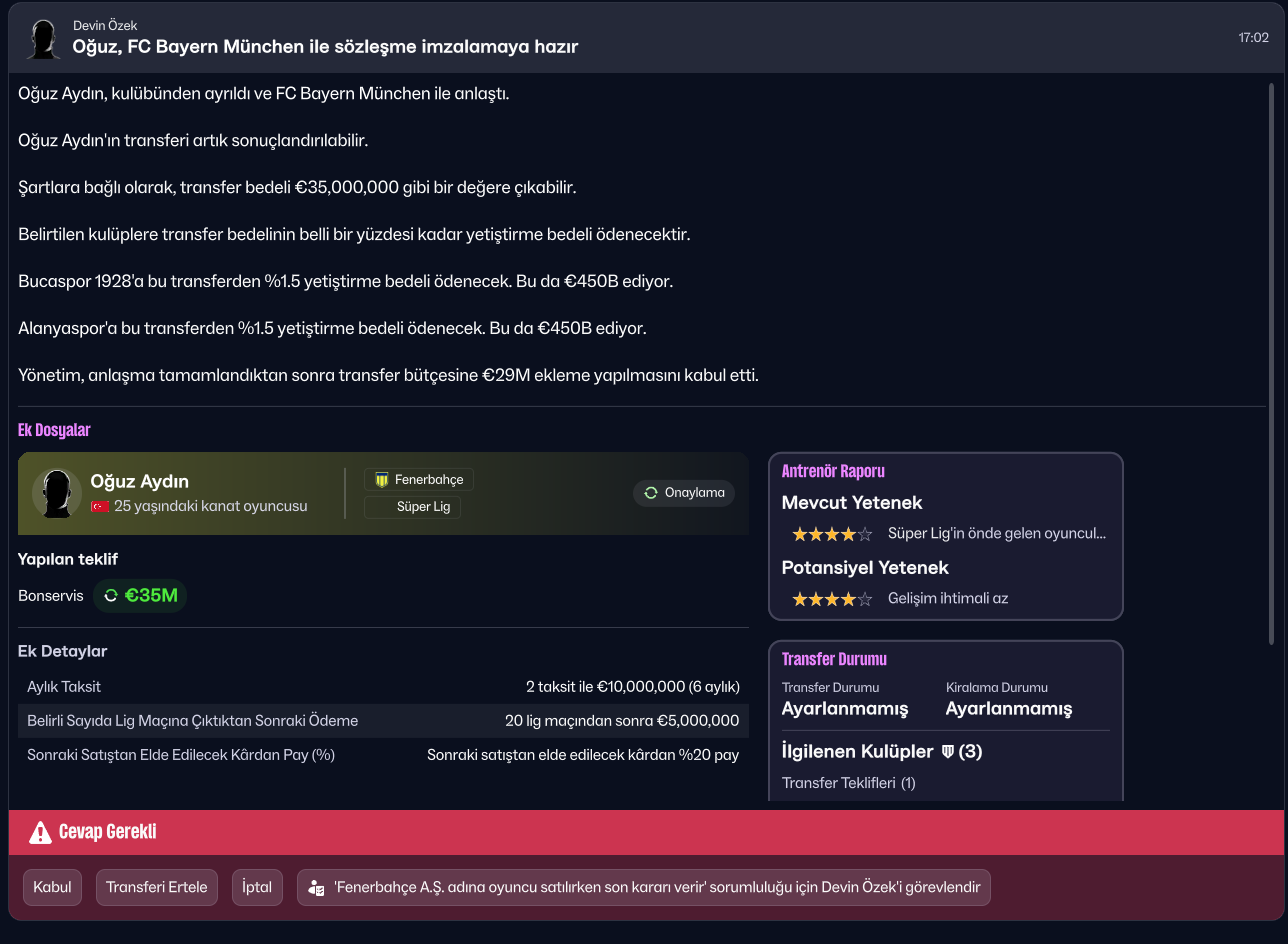Postpone with the Transferi Ertele button
Viewport: 1288px width, 944px height.
pos(157,887)
